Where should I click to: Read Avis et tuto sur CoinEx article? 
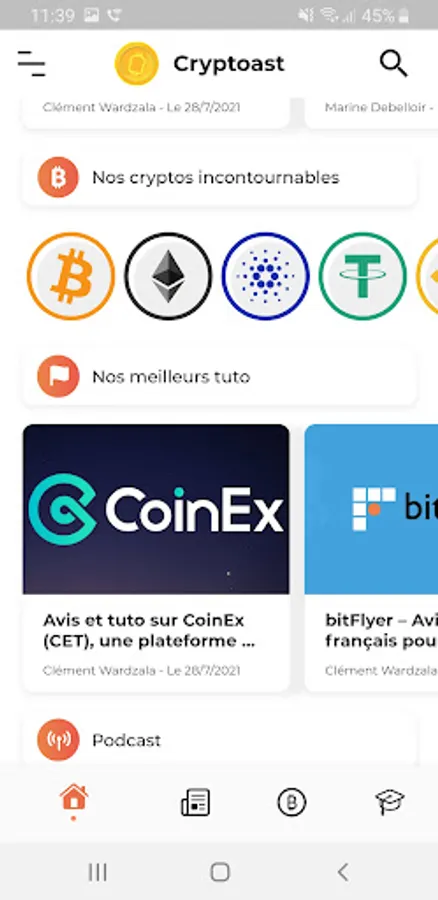pyautogui.click(x=149, y=631)
